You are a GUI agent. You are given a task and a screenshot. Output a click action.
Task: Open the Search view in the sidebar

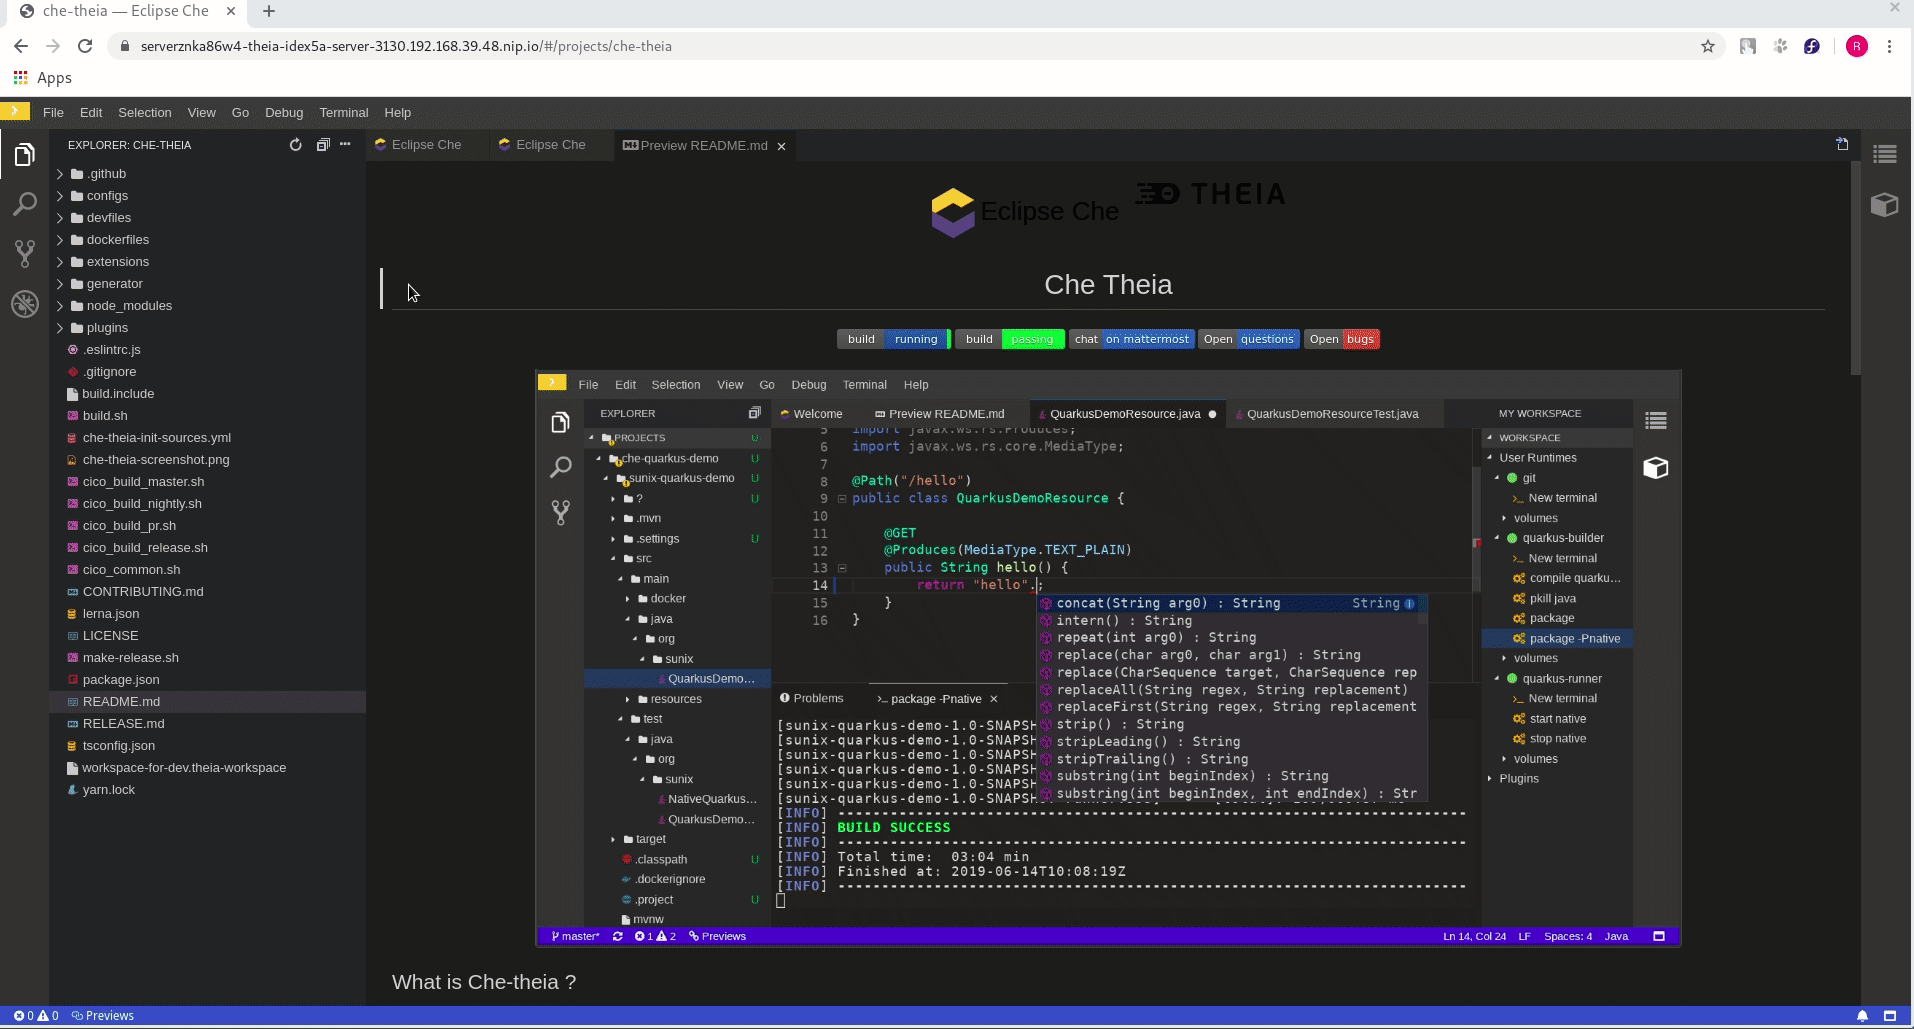[25, 204]
